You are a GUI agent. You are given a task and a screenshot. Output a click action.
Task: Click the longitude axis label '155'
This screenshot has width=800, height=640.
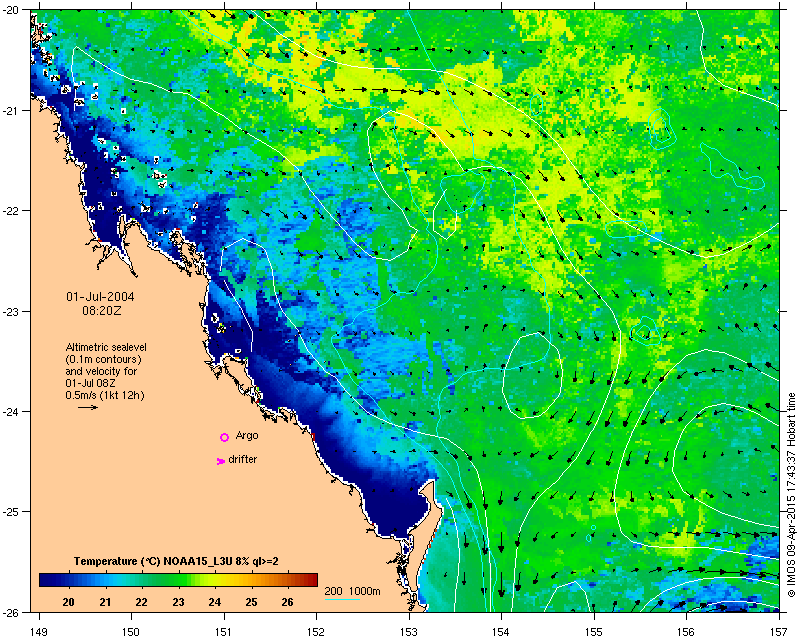click(x=594, y=632)
